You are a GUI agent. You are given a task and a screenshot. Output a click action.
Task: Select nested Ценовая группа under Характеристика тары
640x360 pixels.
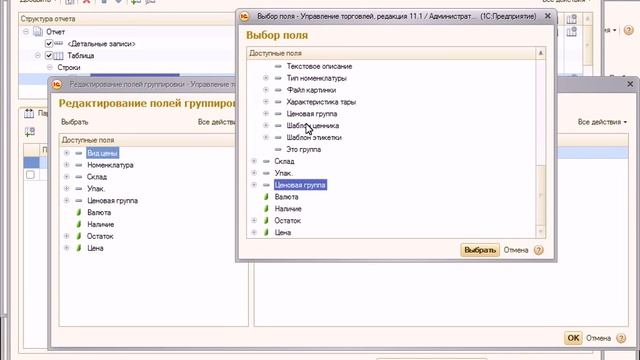point(311,113)
